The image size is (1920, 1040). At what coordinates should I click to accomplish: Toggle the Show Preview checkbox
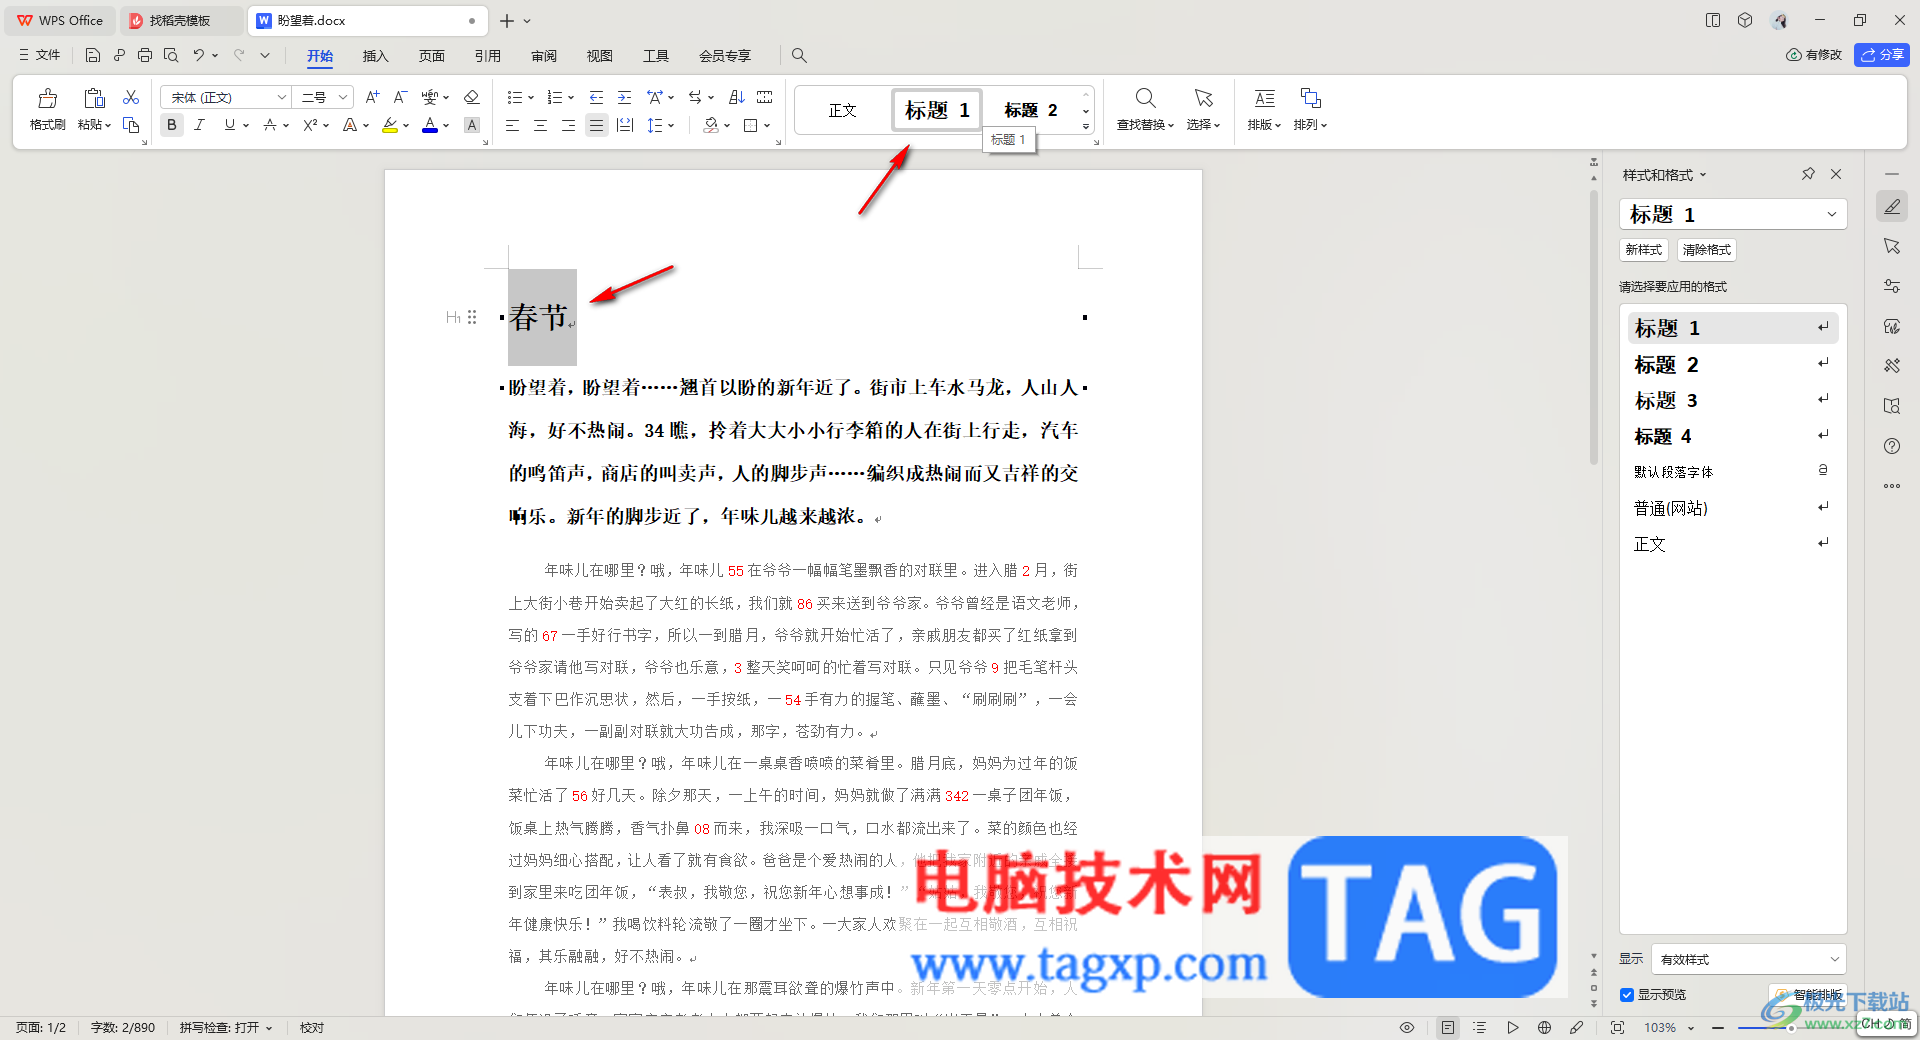[x=1627, y=994]
